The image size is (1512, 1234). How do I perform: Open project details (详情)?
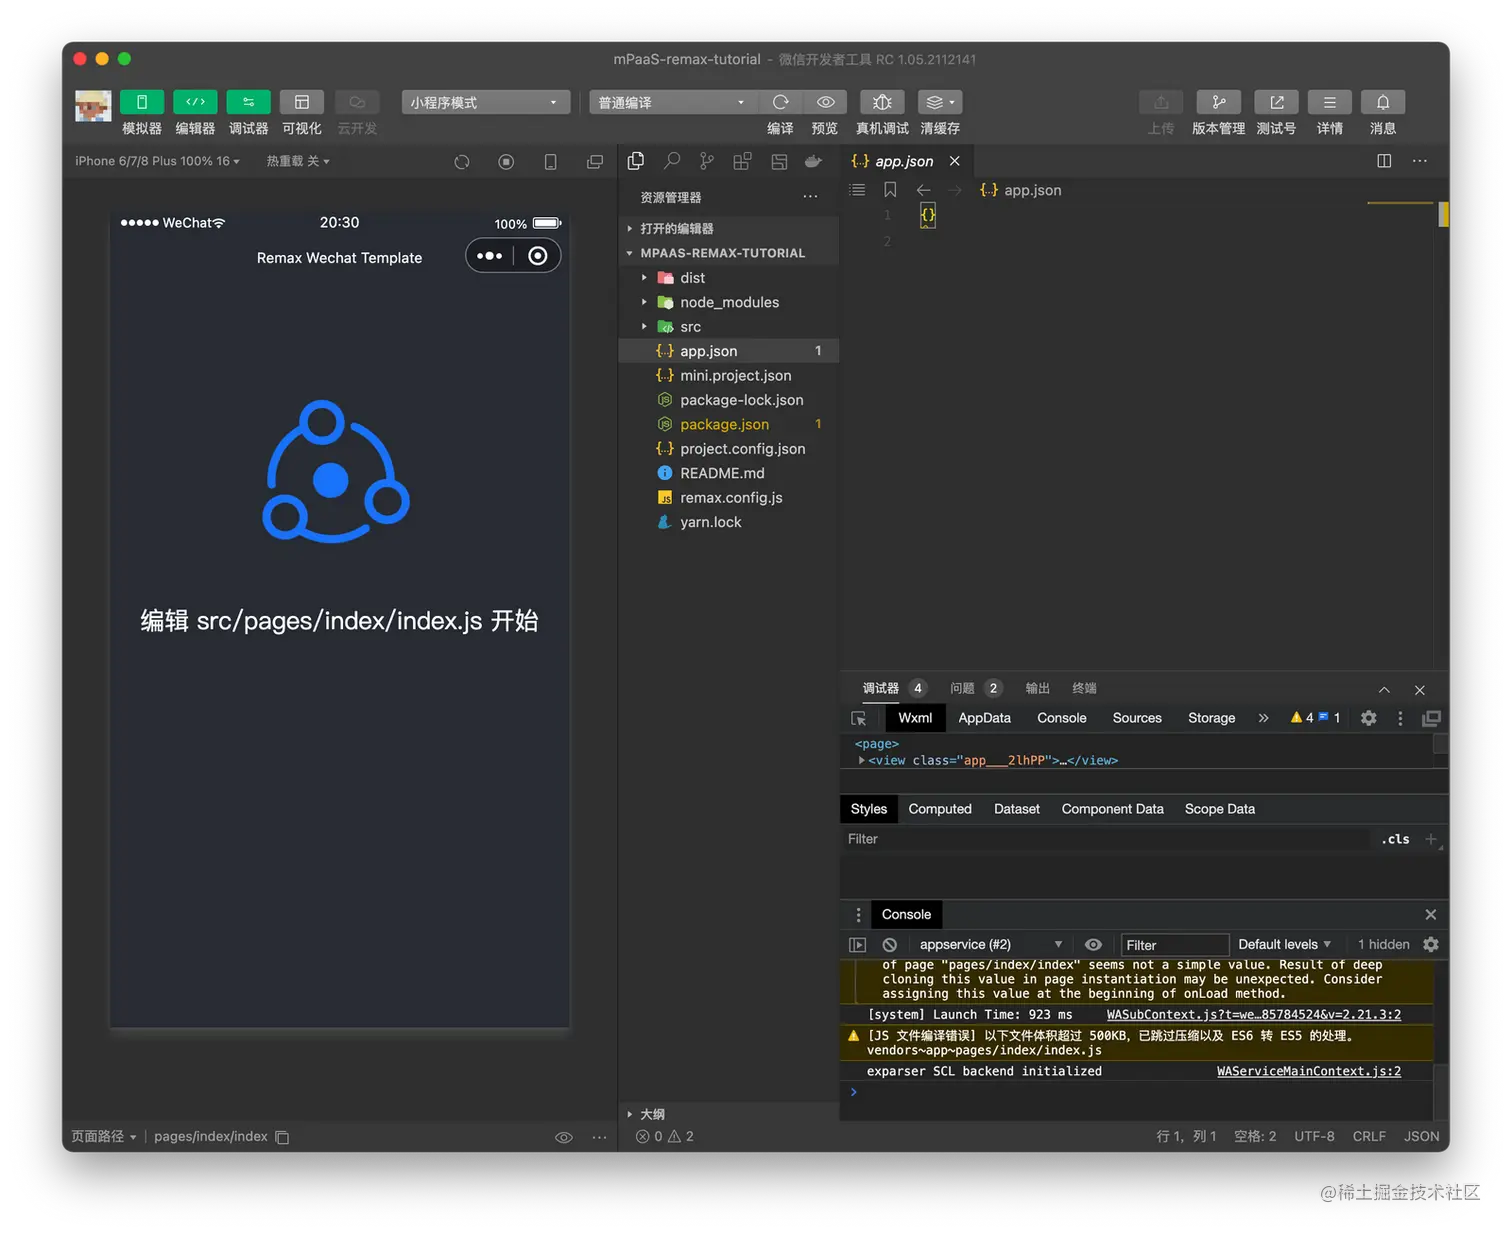(x=1329, y=102)
